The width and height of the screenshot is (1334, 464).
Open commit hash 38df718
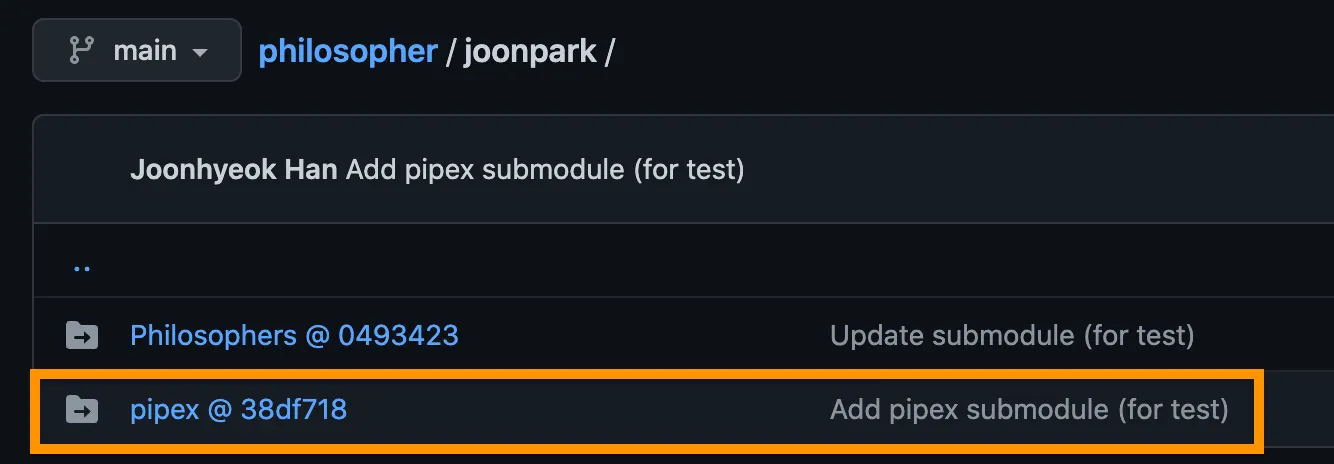[294, 409]
